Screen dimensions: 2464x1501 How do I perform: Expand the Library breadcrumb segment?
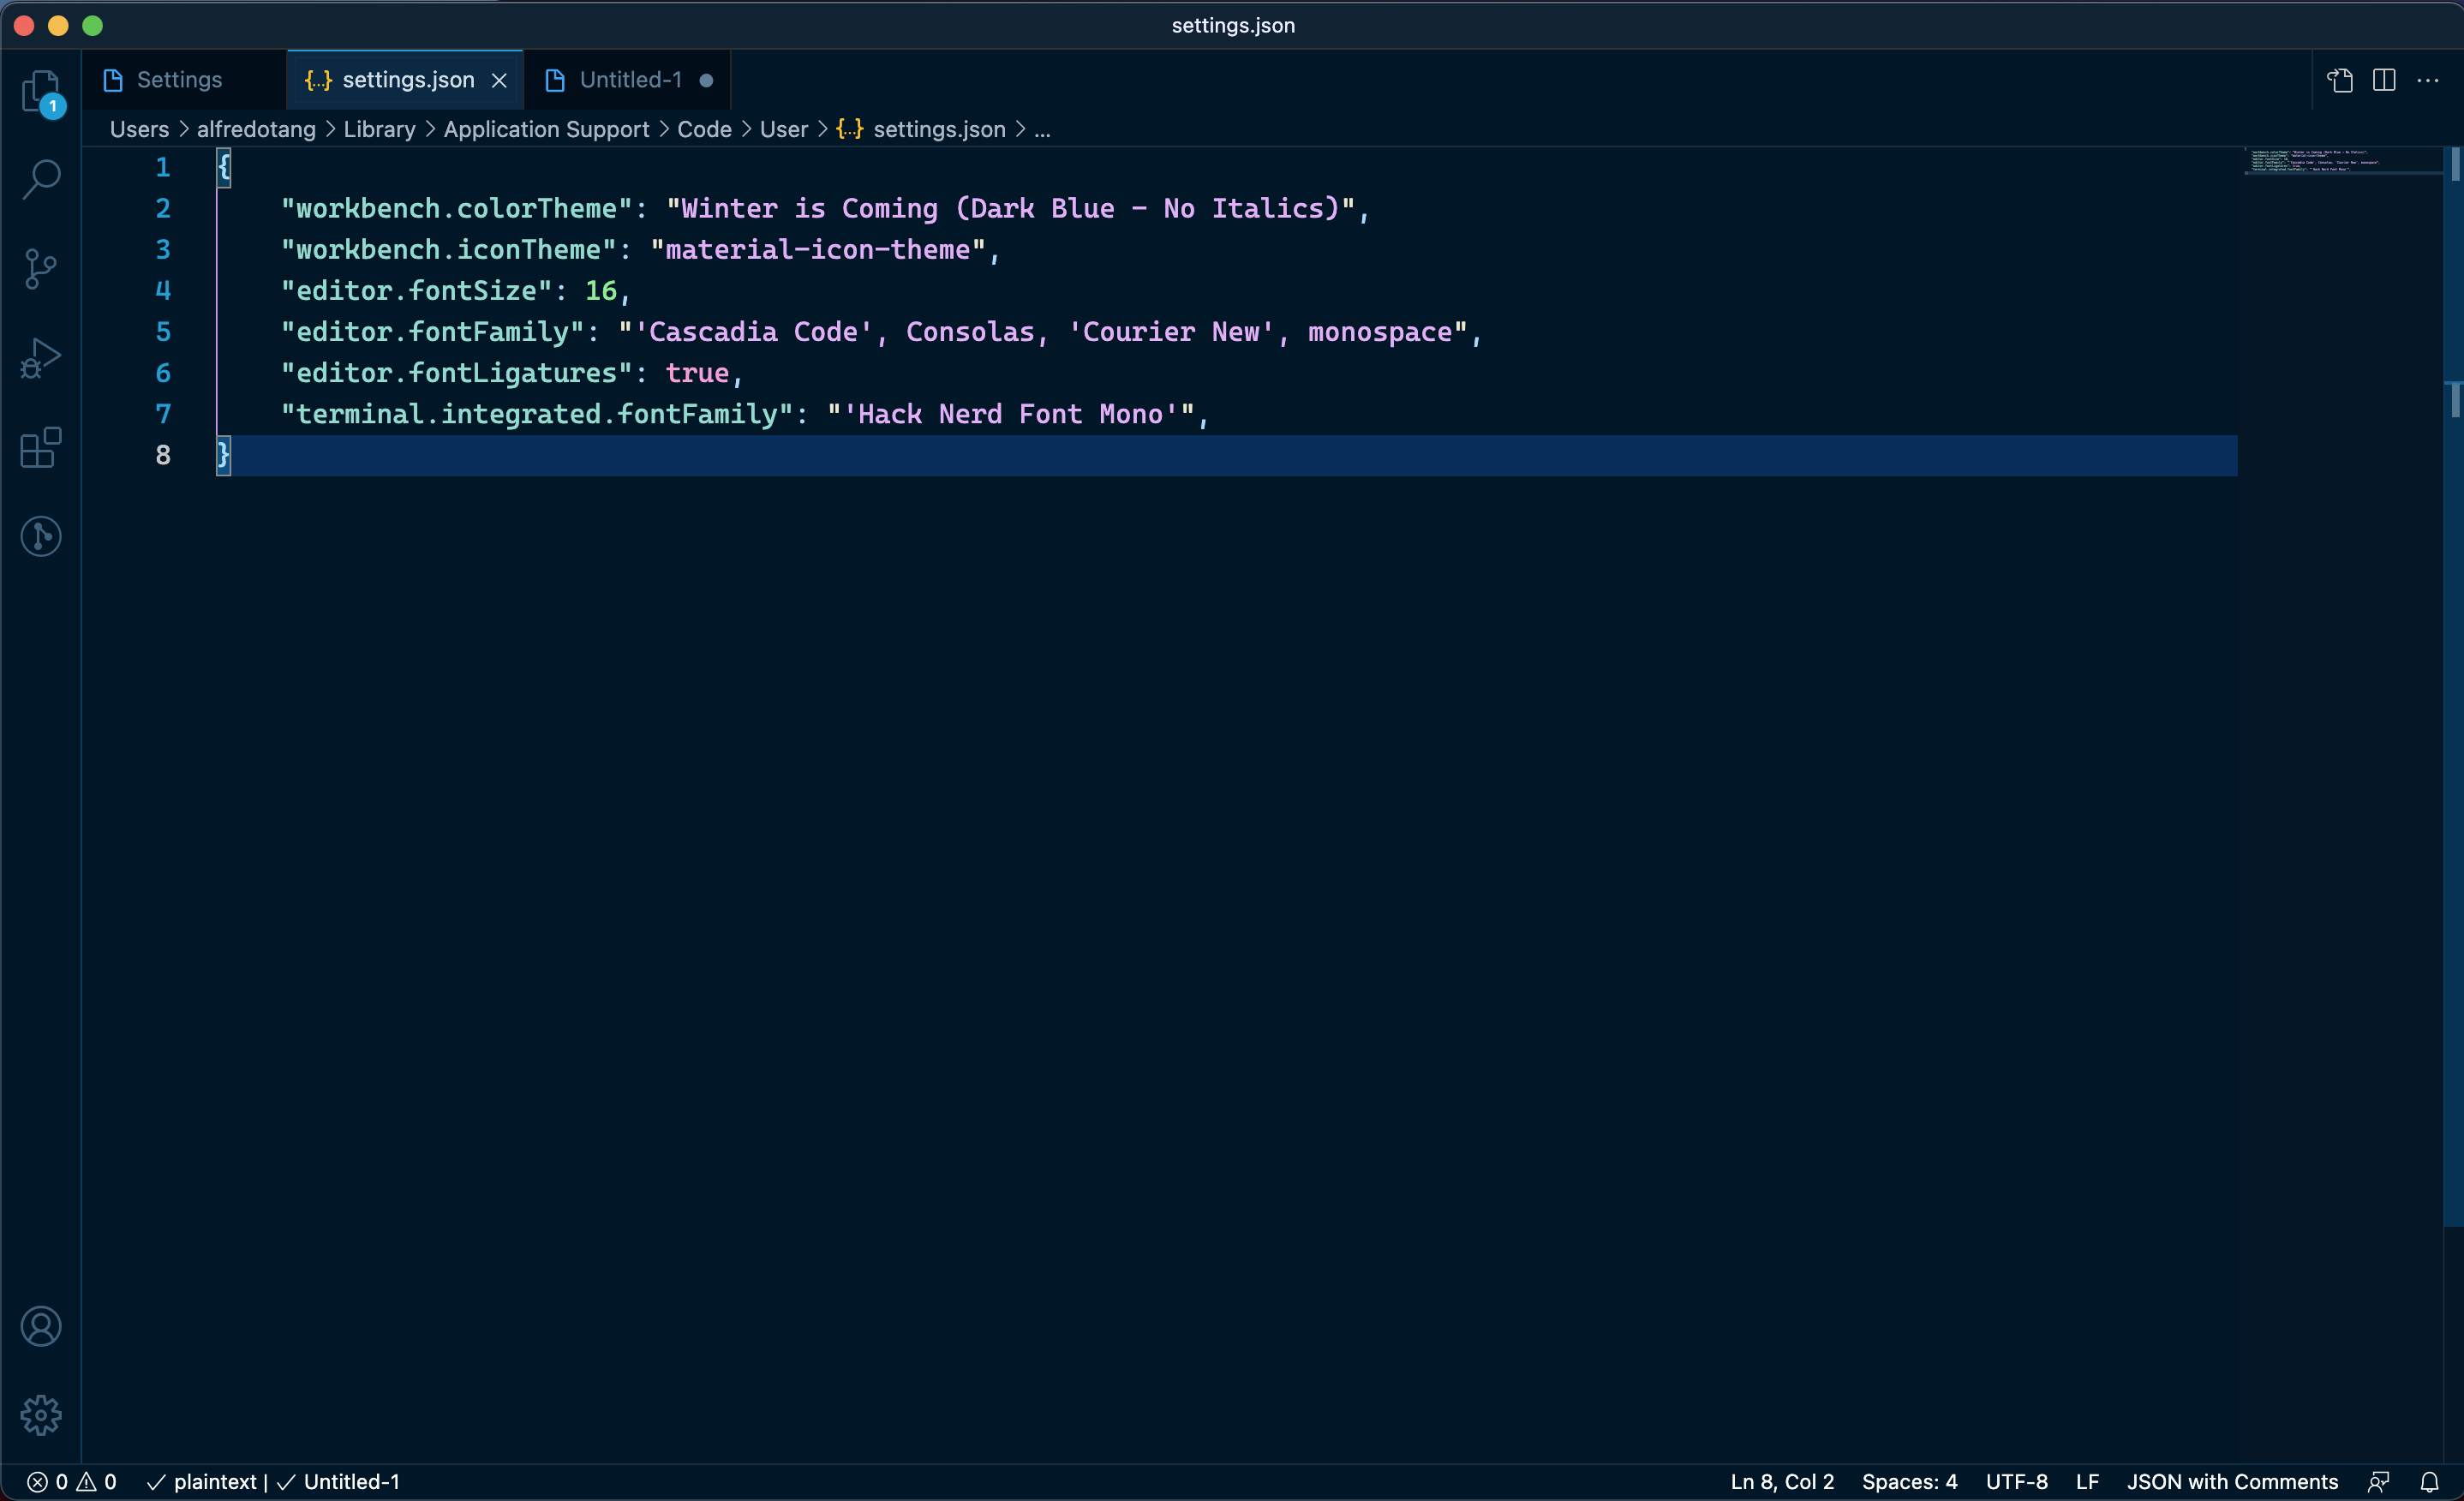point(379,129)
